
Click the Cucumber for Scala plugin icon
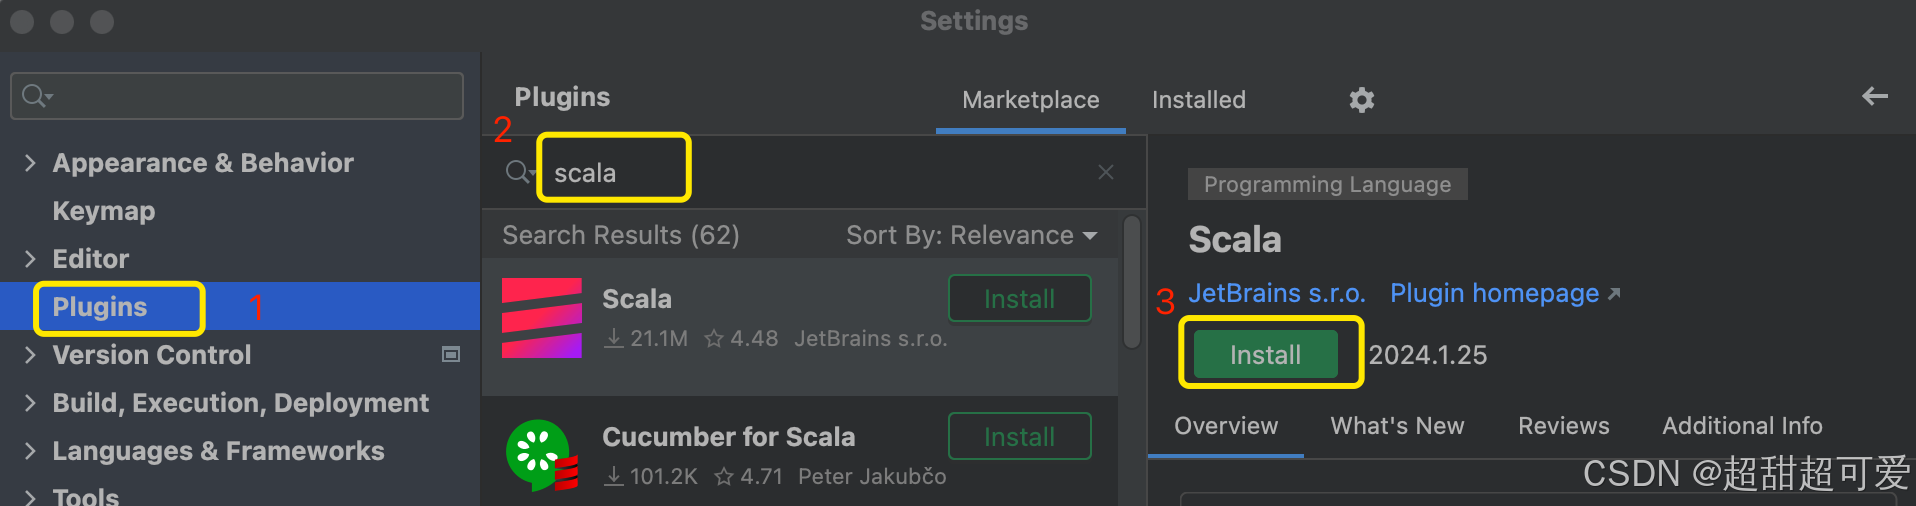(x=541, y=455)
